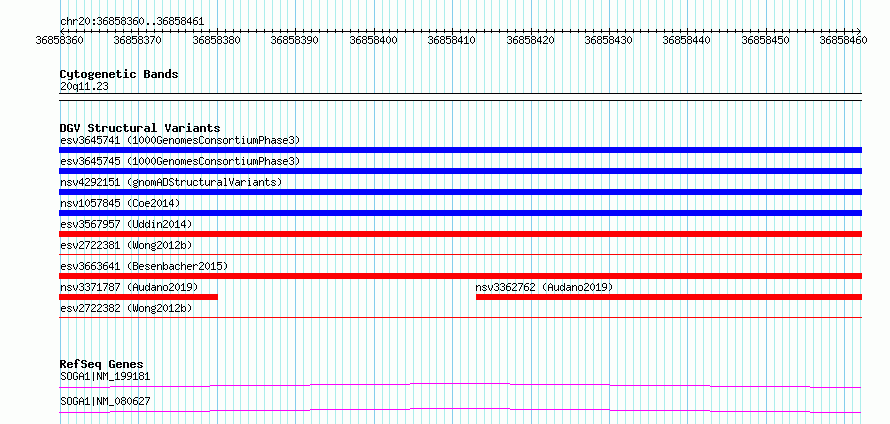The height and width of the screenshot is (424, 890).
Task: Click the 20q11.23 cytogenetic band bar
Action: tap(460, 97)
